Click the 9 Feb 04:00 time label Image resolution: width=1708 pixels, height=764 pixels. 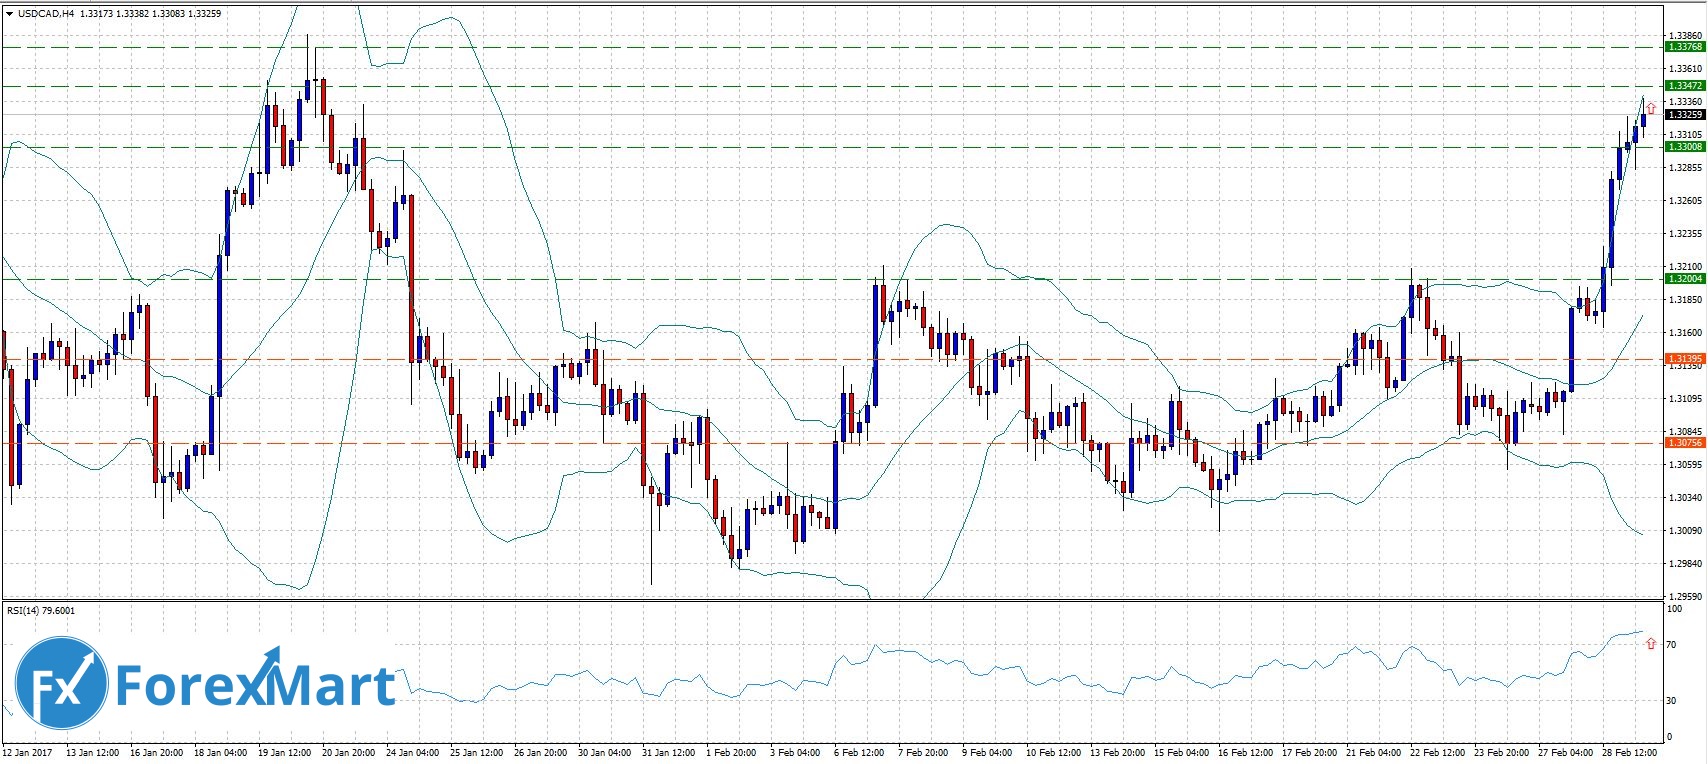(x=987, y=752)
